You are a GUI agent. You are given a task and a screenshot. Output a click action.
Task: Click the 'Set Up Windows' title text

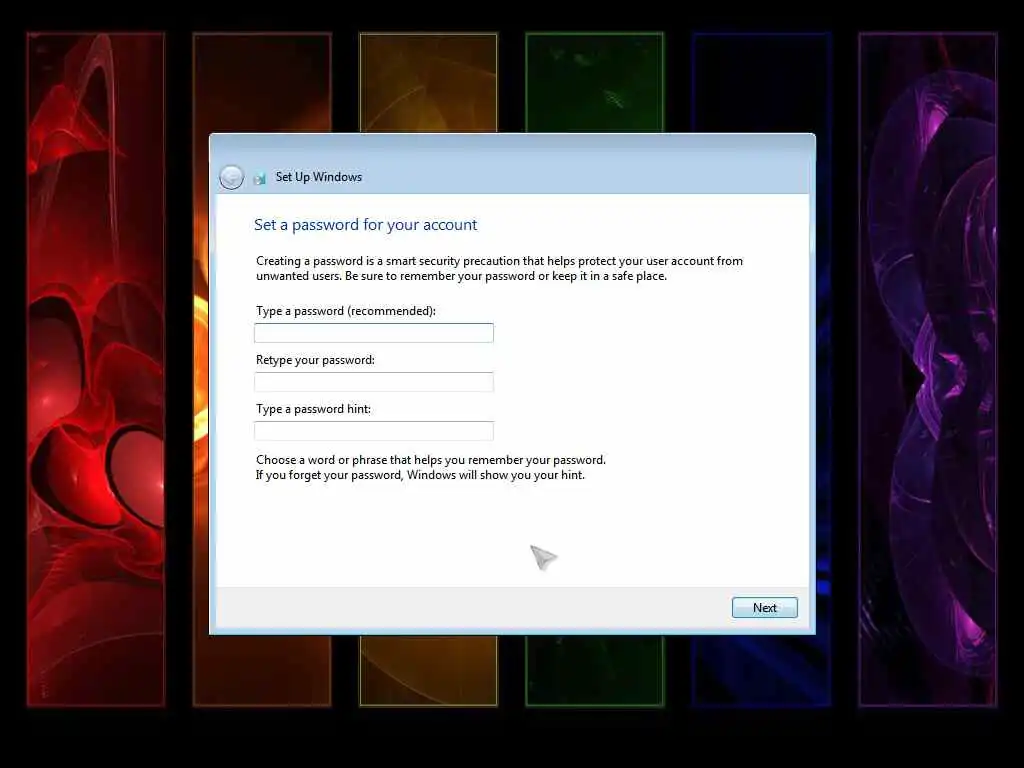(319, 177)
